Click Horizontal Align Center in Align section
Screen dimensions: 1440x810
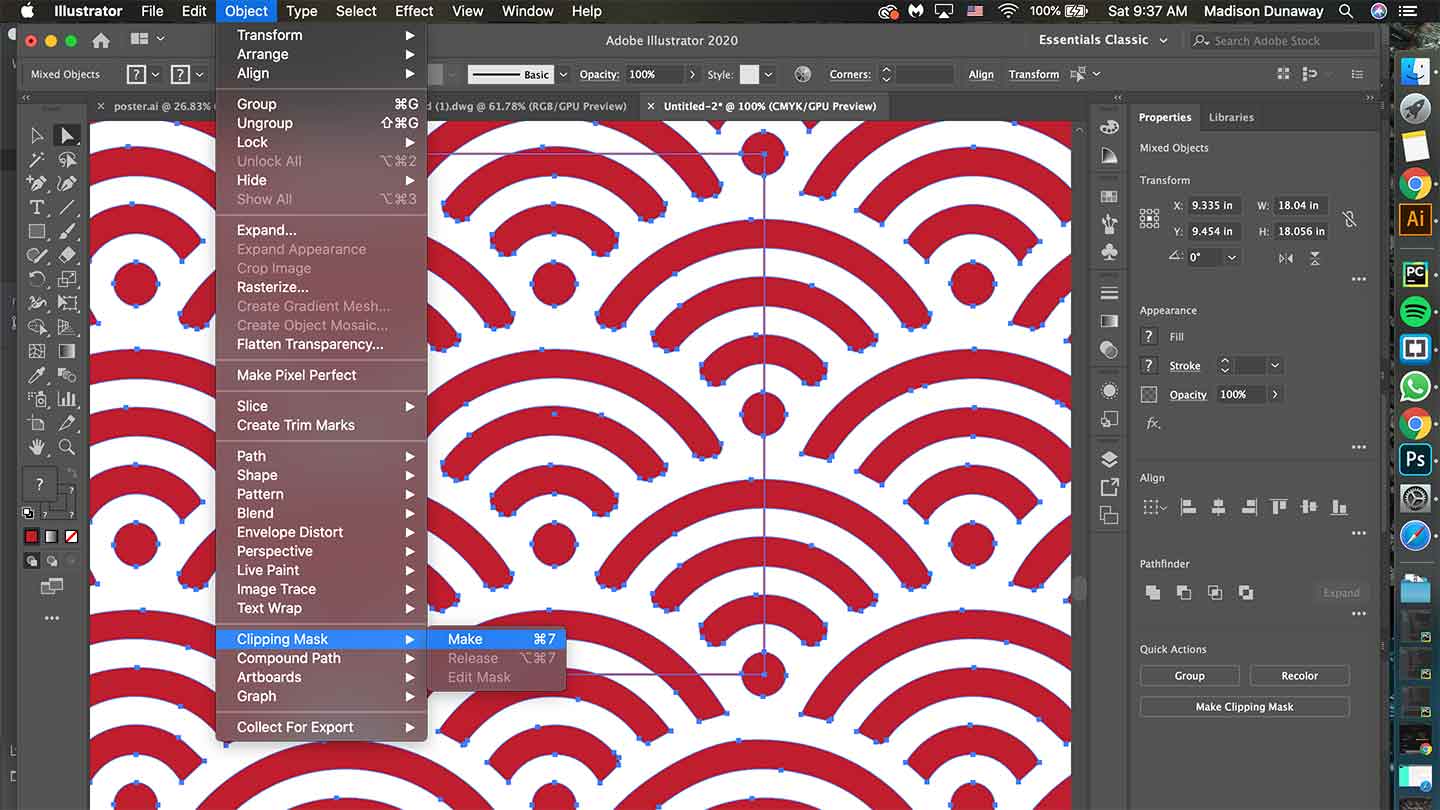pyautogui.click(x=1218, y=507)
